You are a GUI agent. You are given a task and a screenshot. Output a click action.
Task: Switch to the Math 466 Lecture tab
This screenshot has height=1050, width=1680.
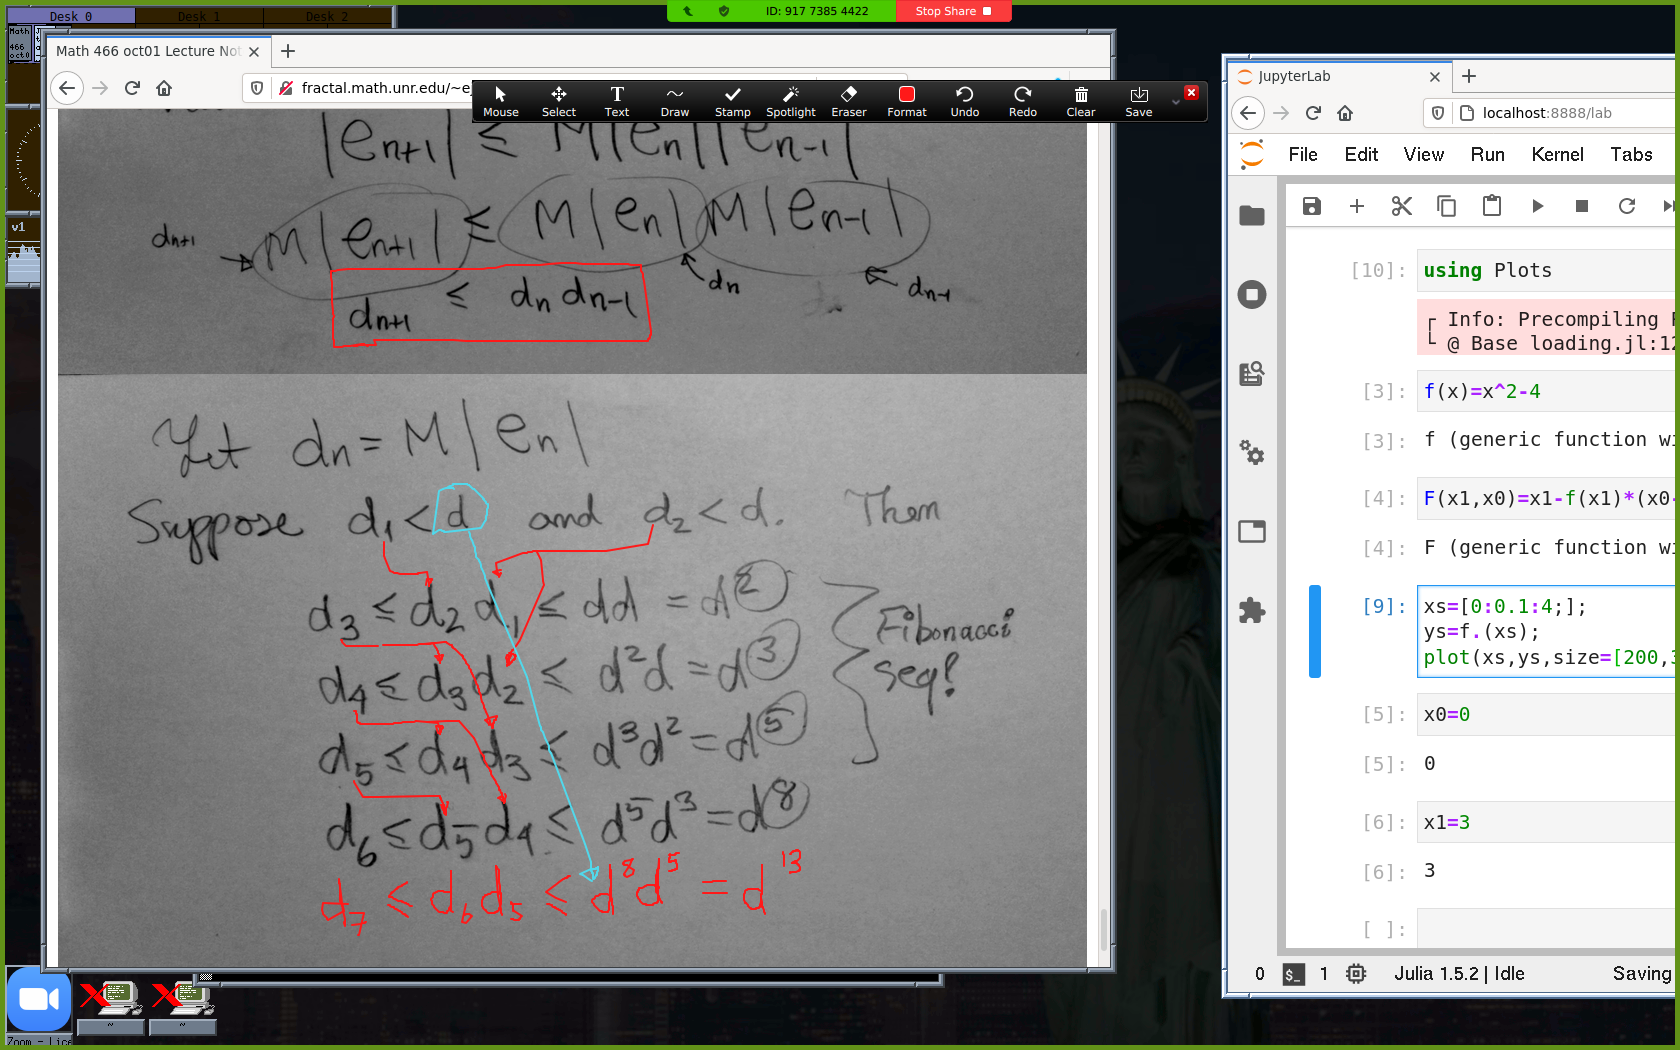148,51
